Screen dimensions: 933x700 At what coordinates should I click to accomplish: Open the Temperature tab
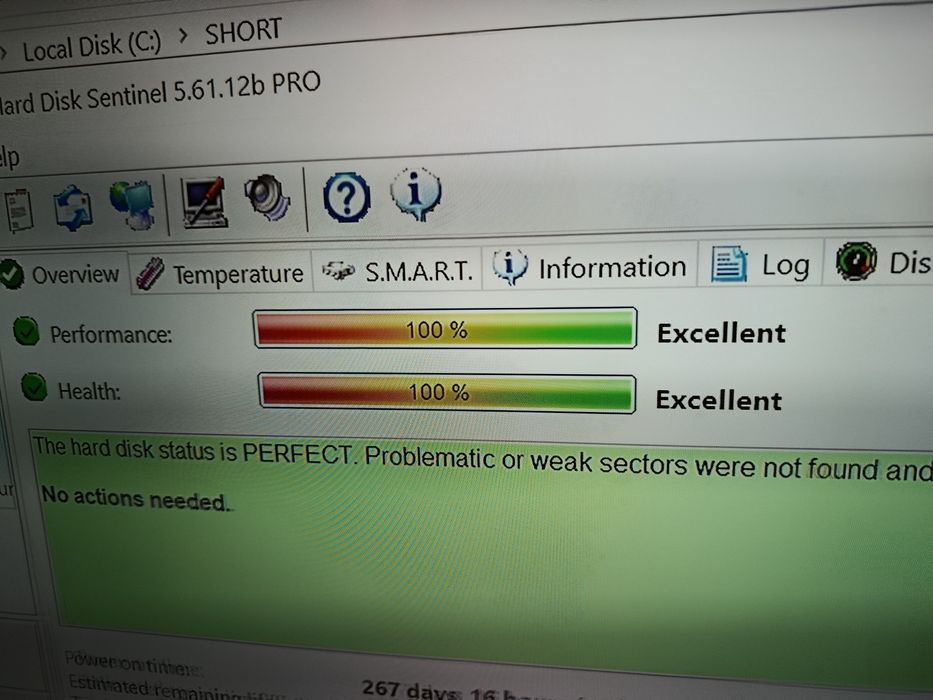[x=220, y=273]
